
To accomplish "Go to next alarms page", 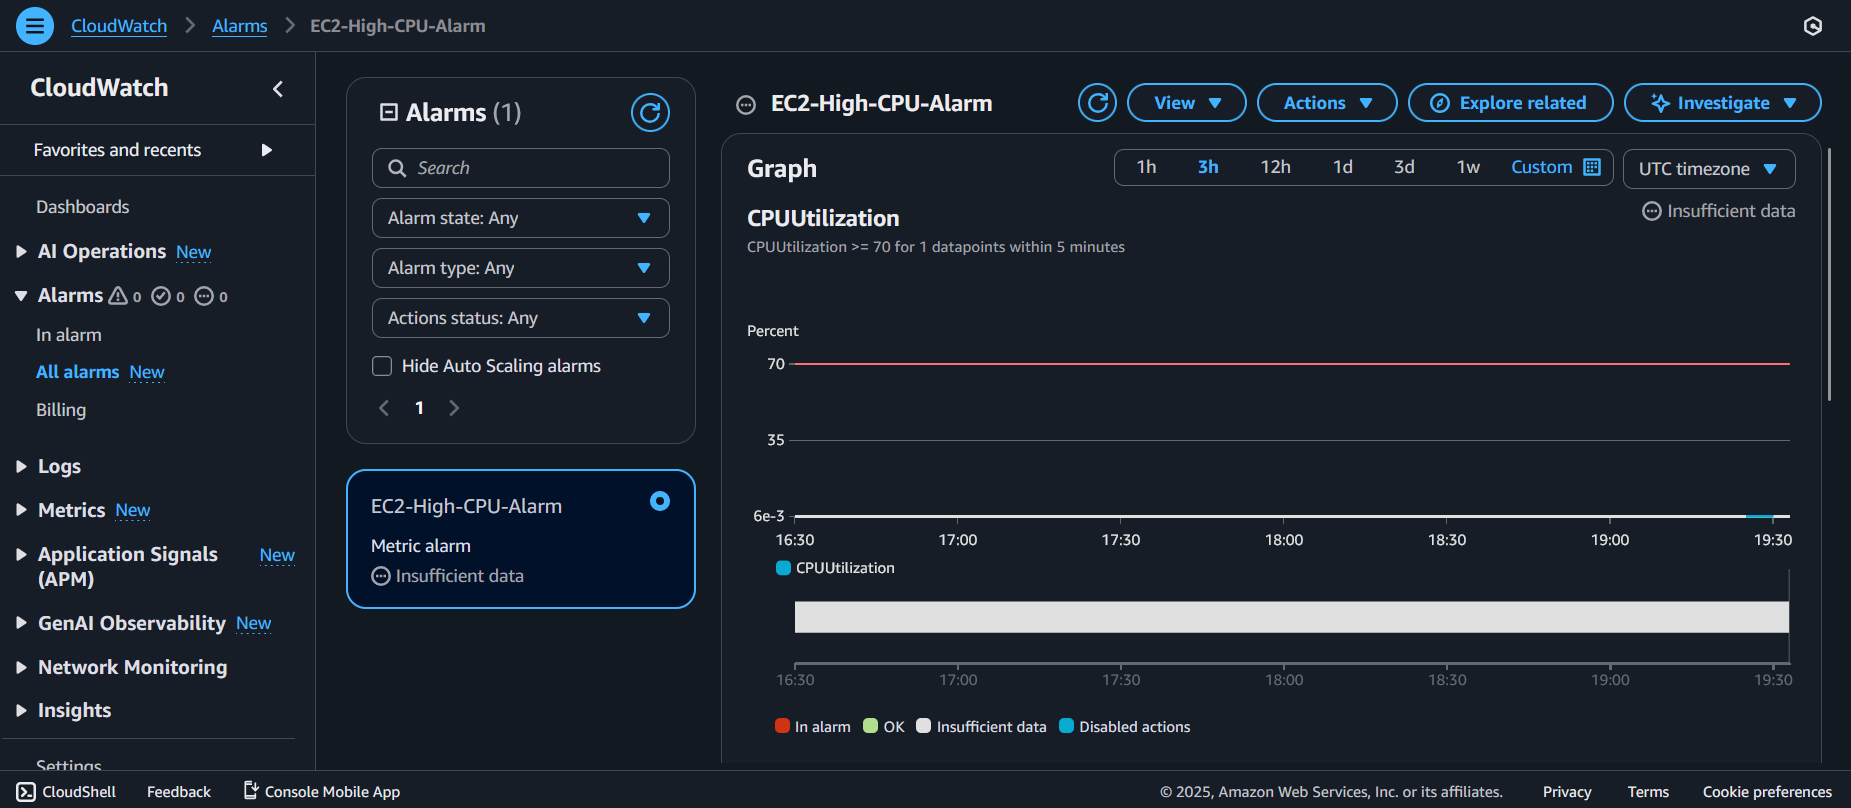I will coord(454,408).
